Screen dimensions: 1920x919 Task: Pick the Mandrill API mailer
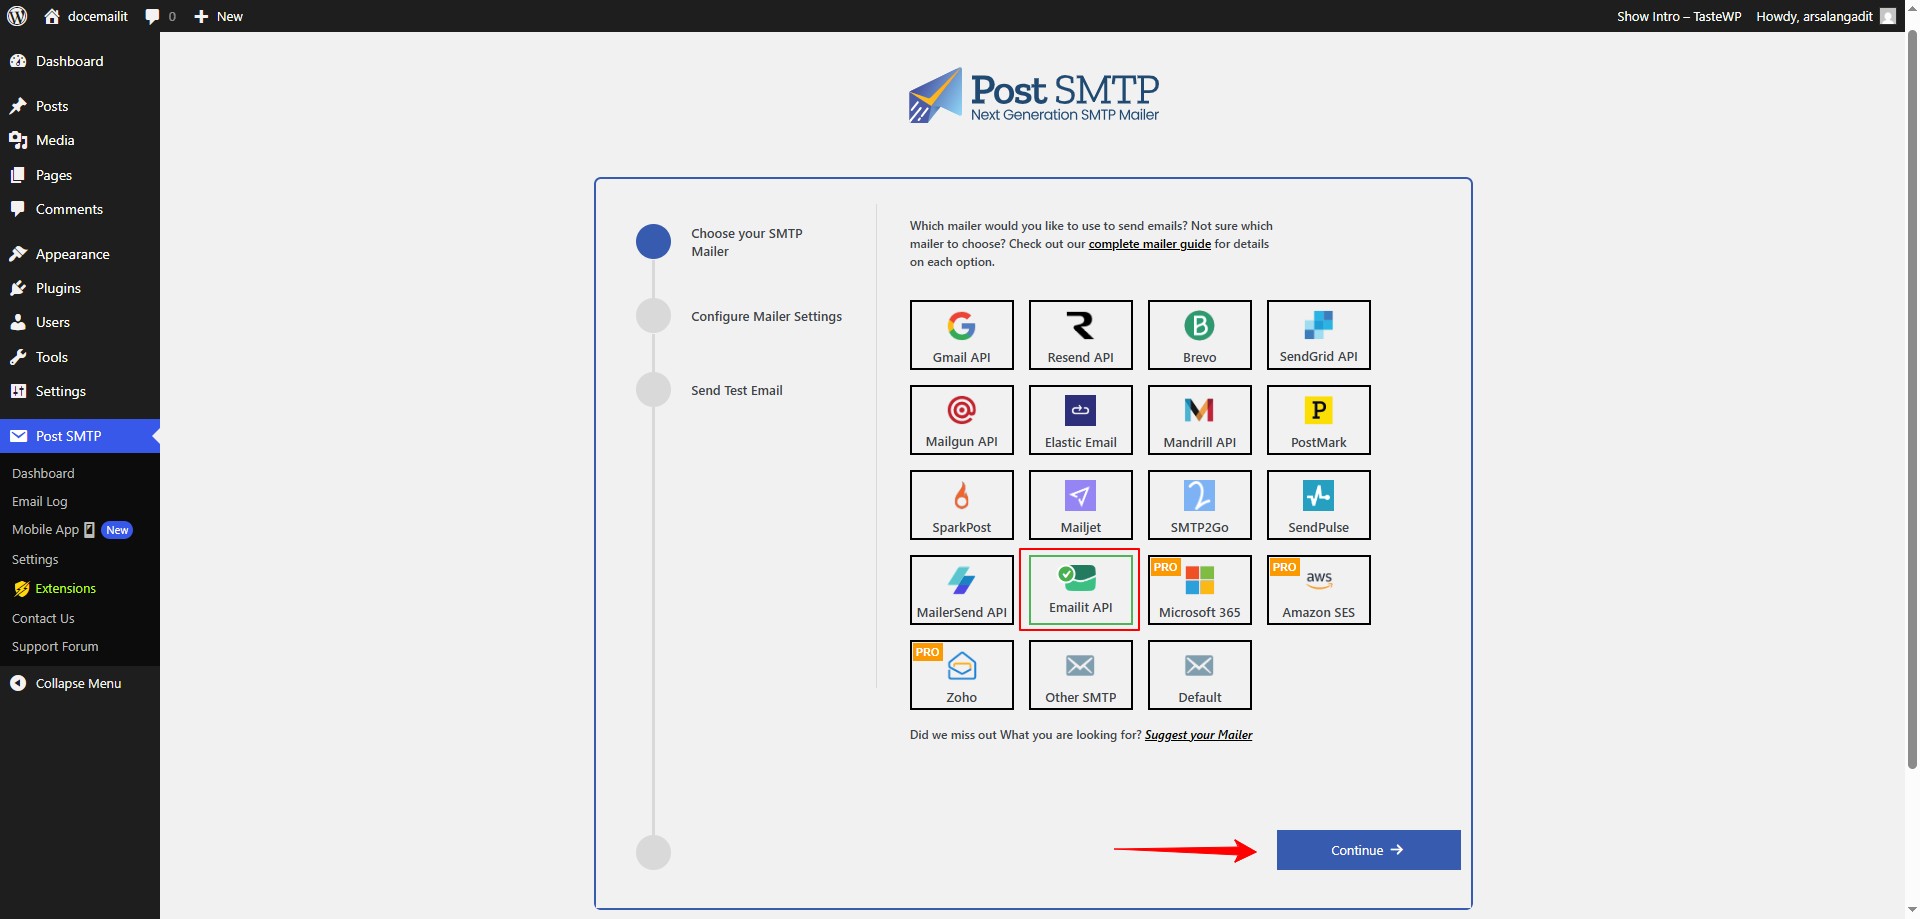click(1199, 420)
